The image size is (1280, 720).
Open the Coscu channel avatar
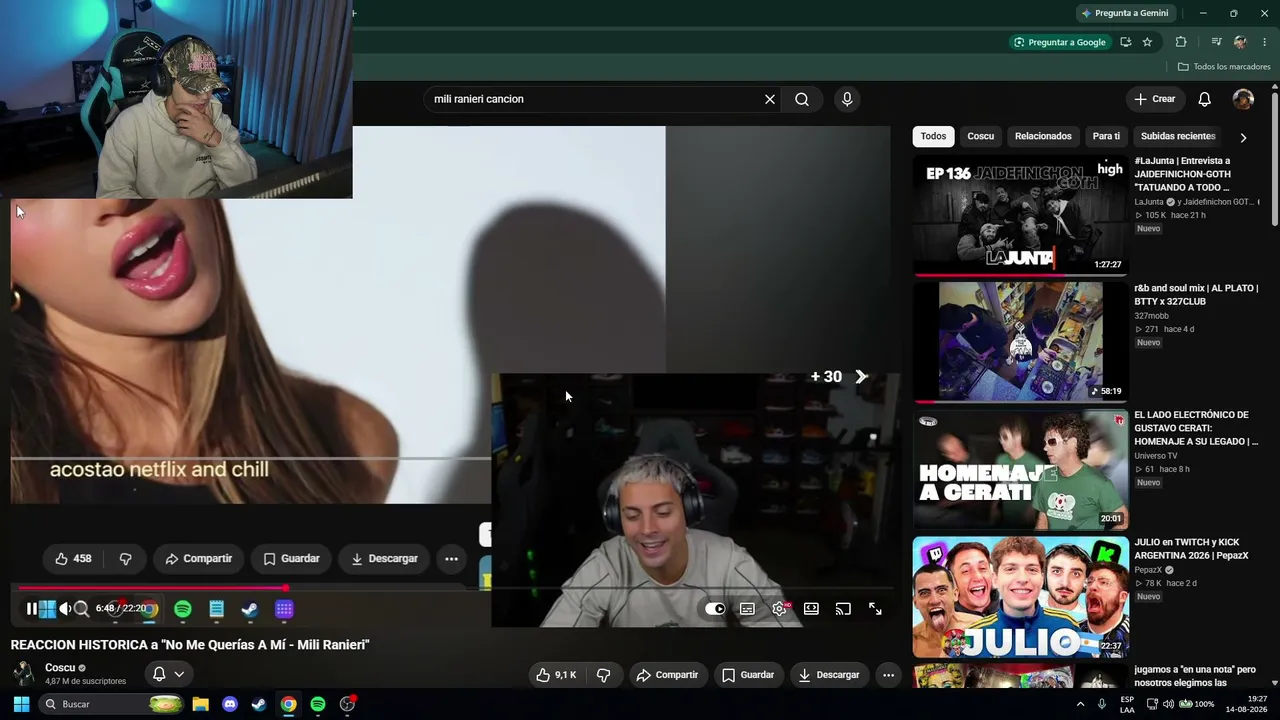click(23, 673)
